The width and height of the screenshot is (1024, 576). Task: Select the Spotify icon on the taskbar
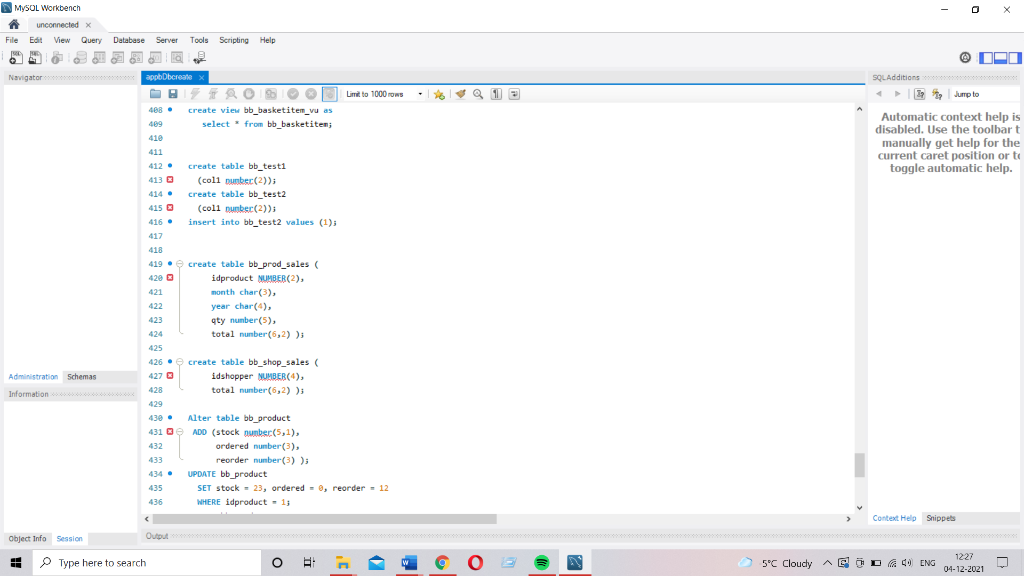(541, 562)
